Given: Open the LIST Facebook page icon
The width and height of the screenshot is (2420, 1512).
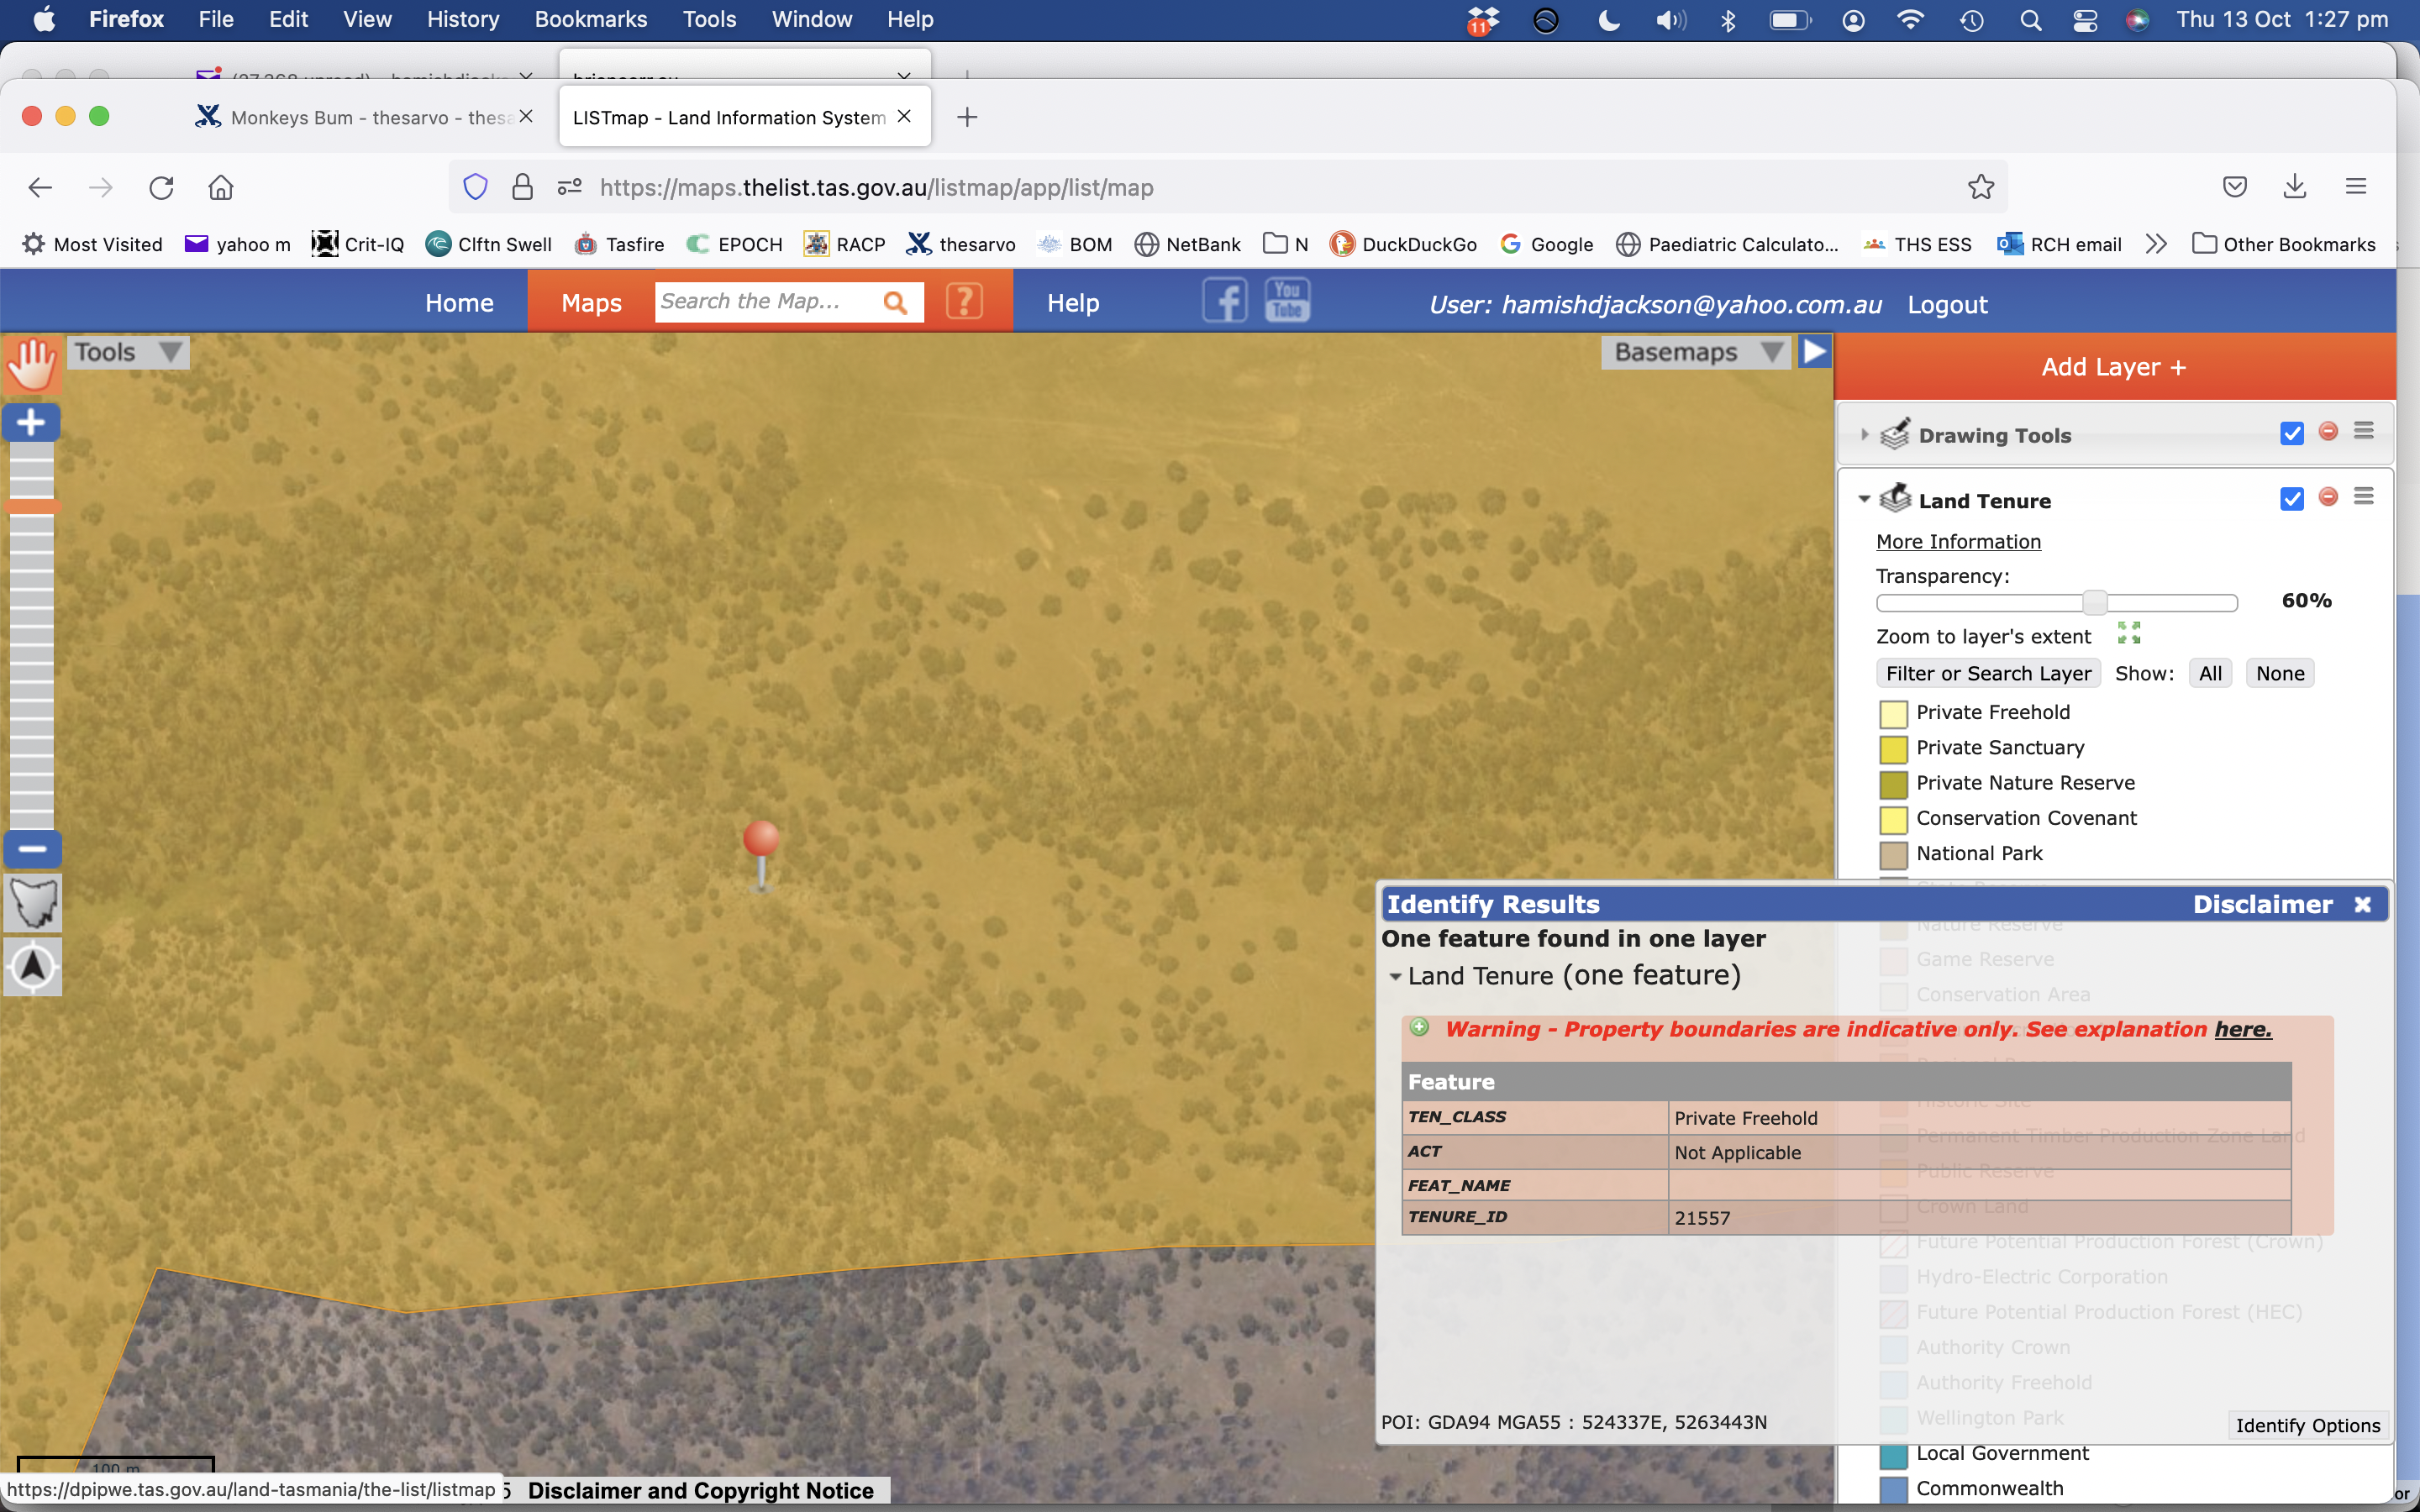Looking at the screenshot, I should pyautogui.click(x=1224, y=301).
